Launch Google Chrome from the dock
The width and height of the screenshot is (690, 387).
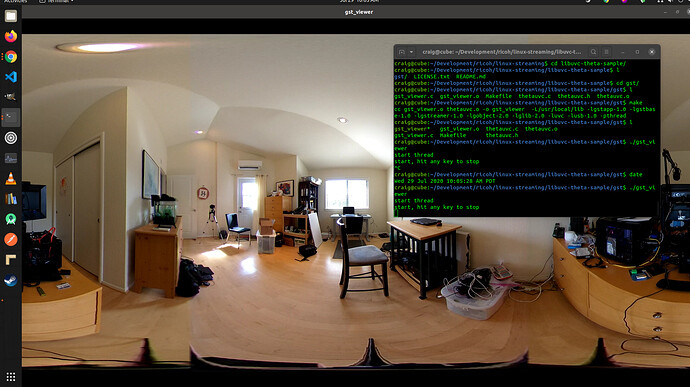[x=11, y=57]
